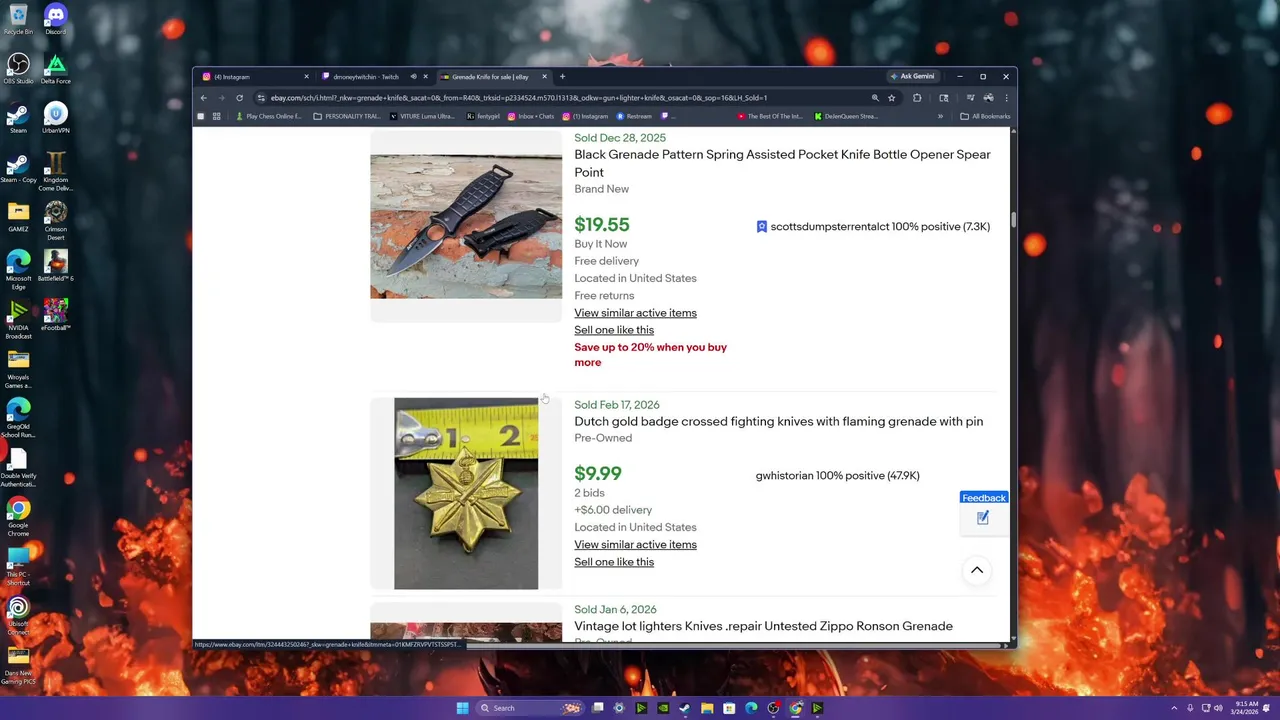Image resolution: width=1280 pixels, height=720 pixels.
Task: Open Steam desktop icon
Action: tap(18, 117)
